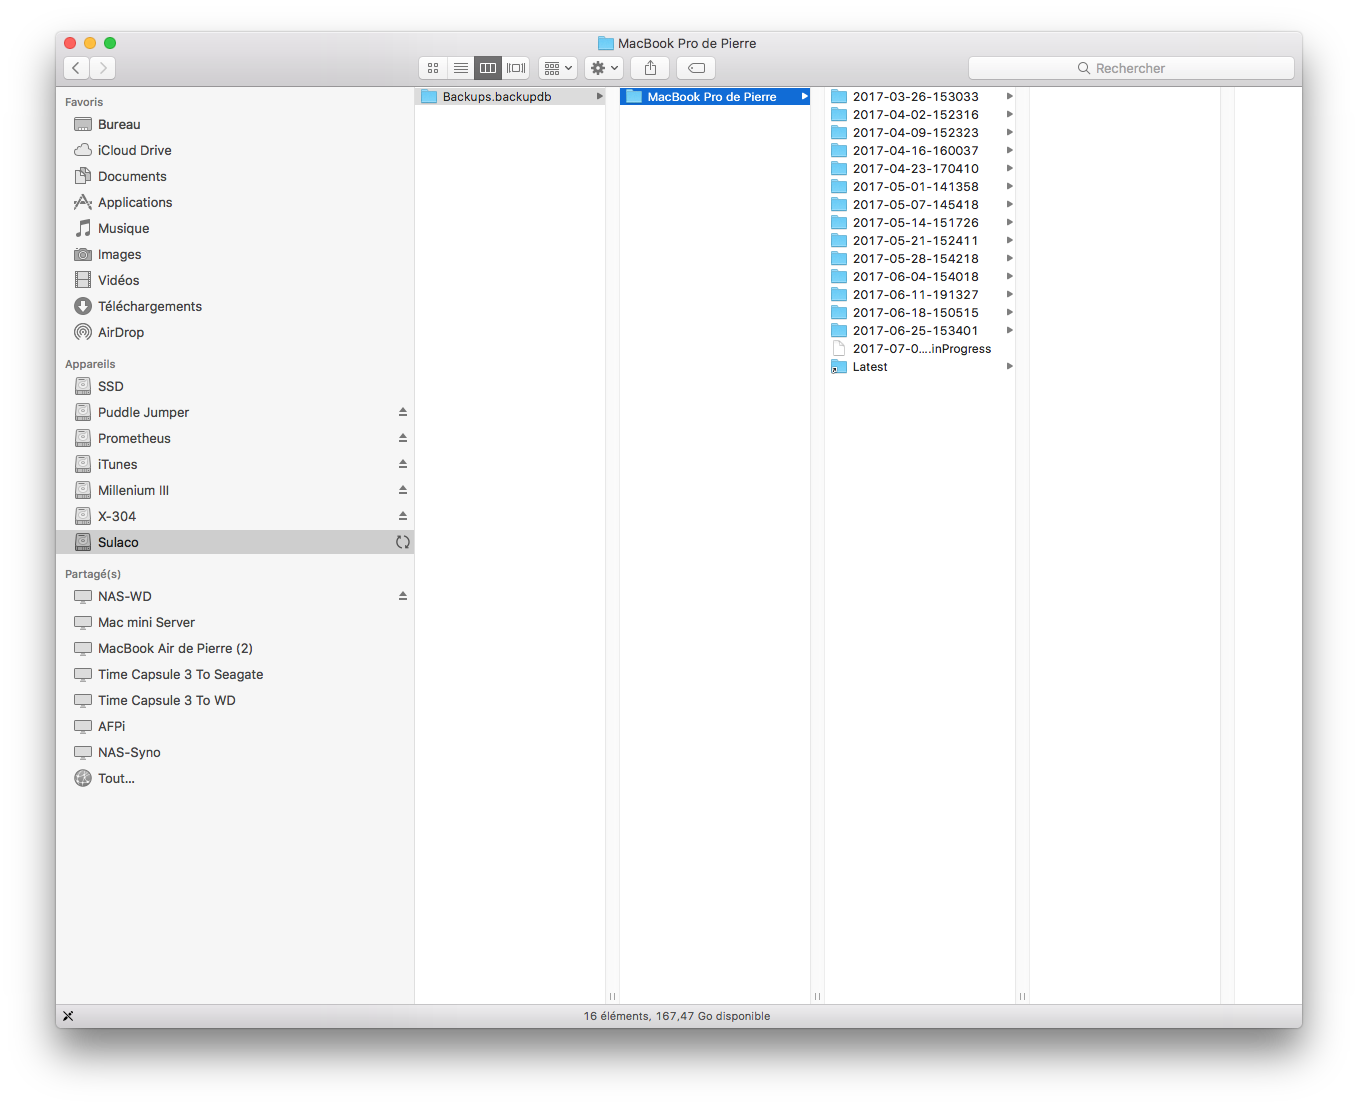Expand the Latest alias folder
Viewport: 1358px width, 1108px height.
click(x=1010, y=367)
